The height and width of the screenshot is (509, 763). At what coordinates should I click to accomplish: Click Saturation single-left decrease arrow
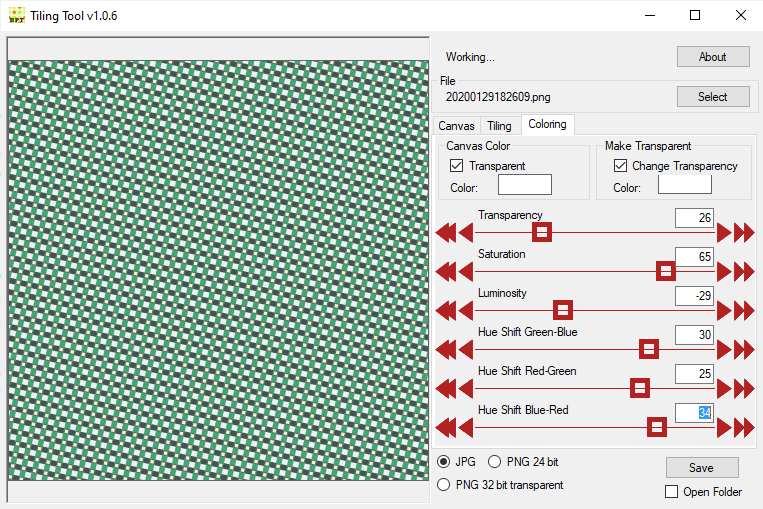(466, 272)
